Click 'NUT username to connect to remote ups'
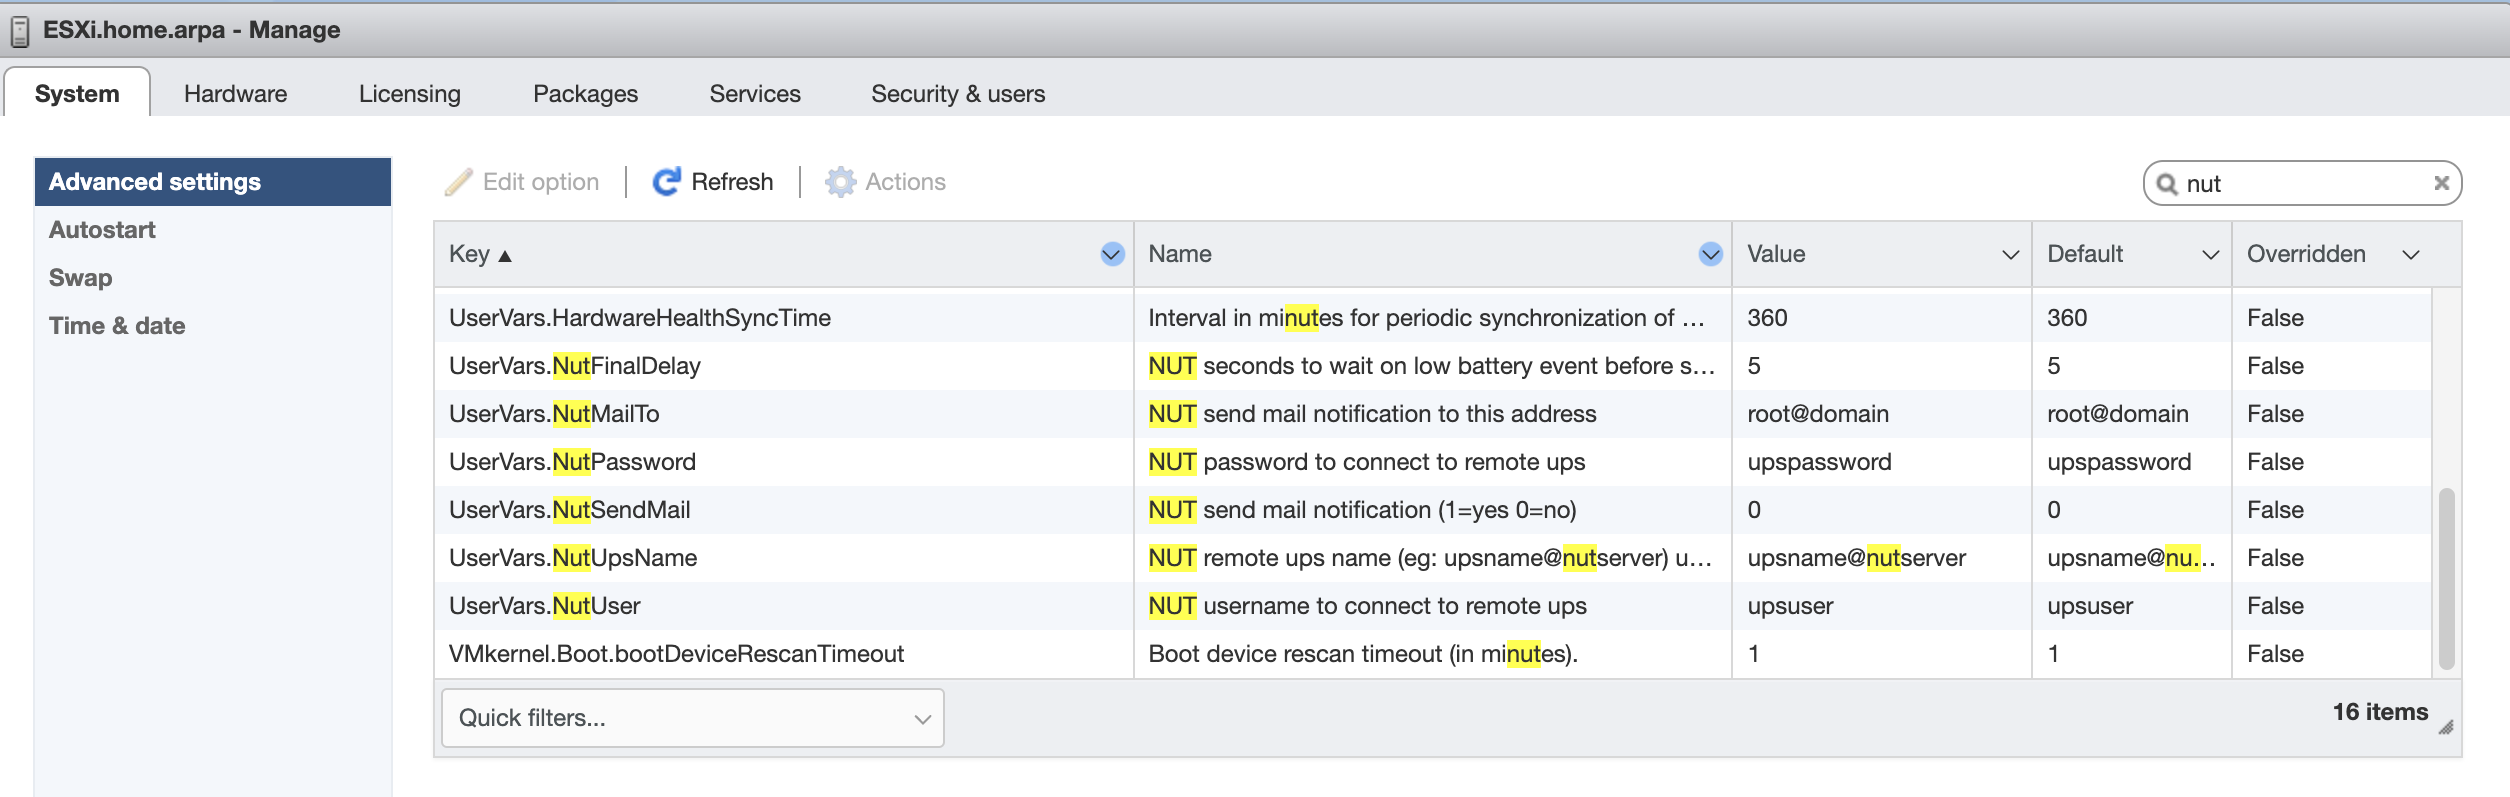Image resolution: width=2510 pixels, height=797 pixels. [x=1367, y=606]
